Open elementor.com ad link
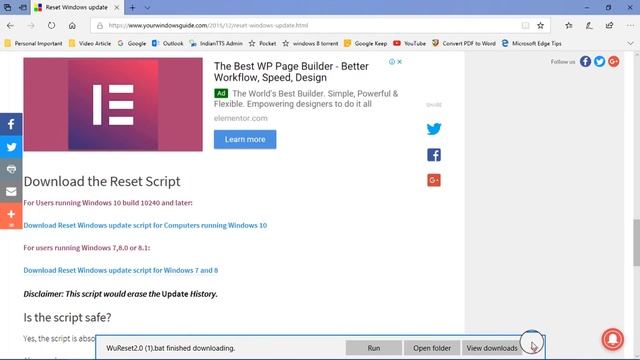 [x=241, y=118]
